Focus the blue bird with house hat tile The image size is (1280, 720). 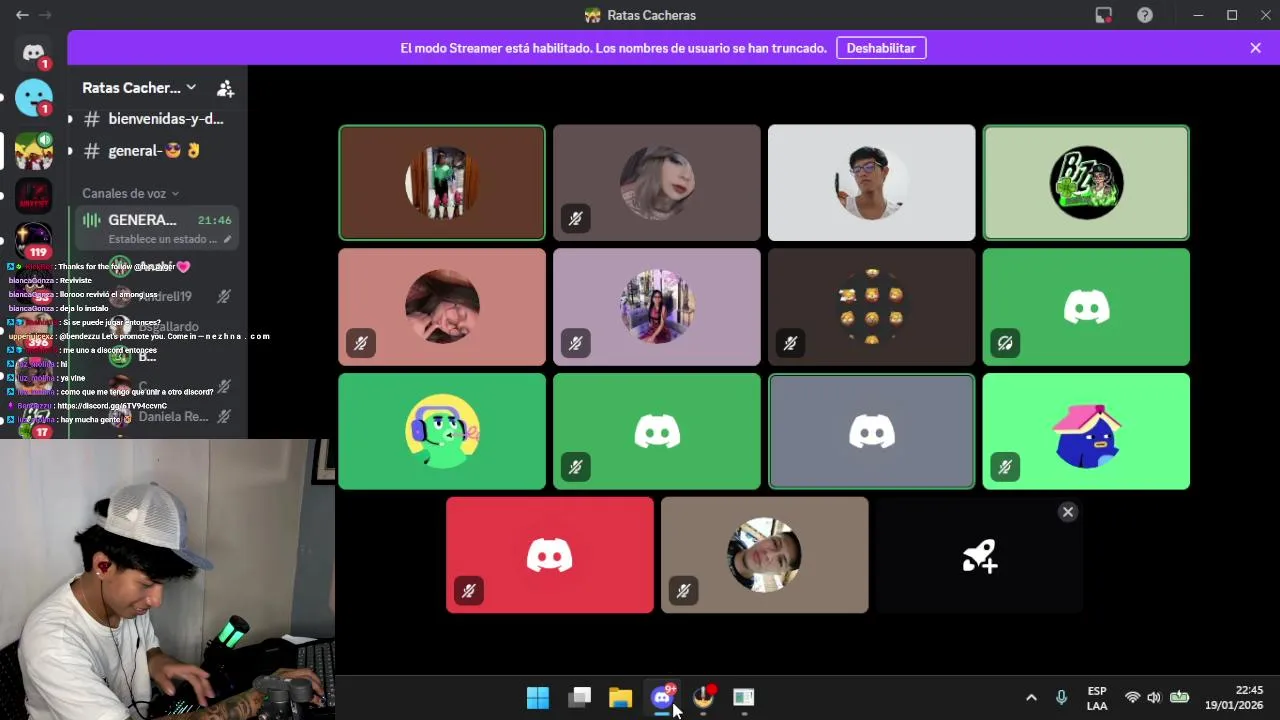tap(1086, 431)
